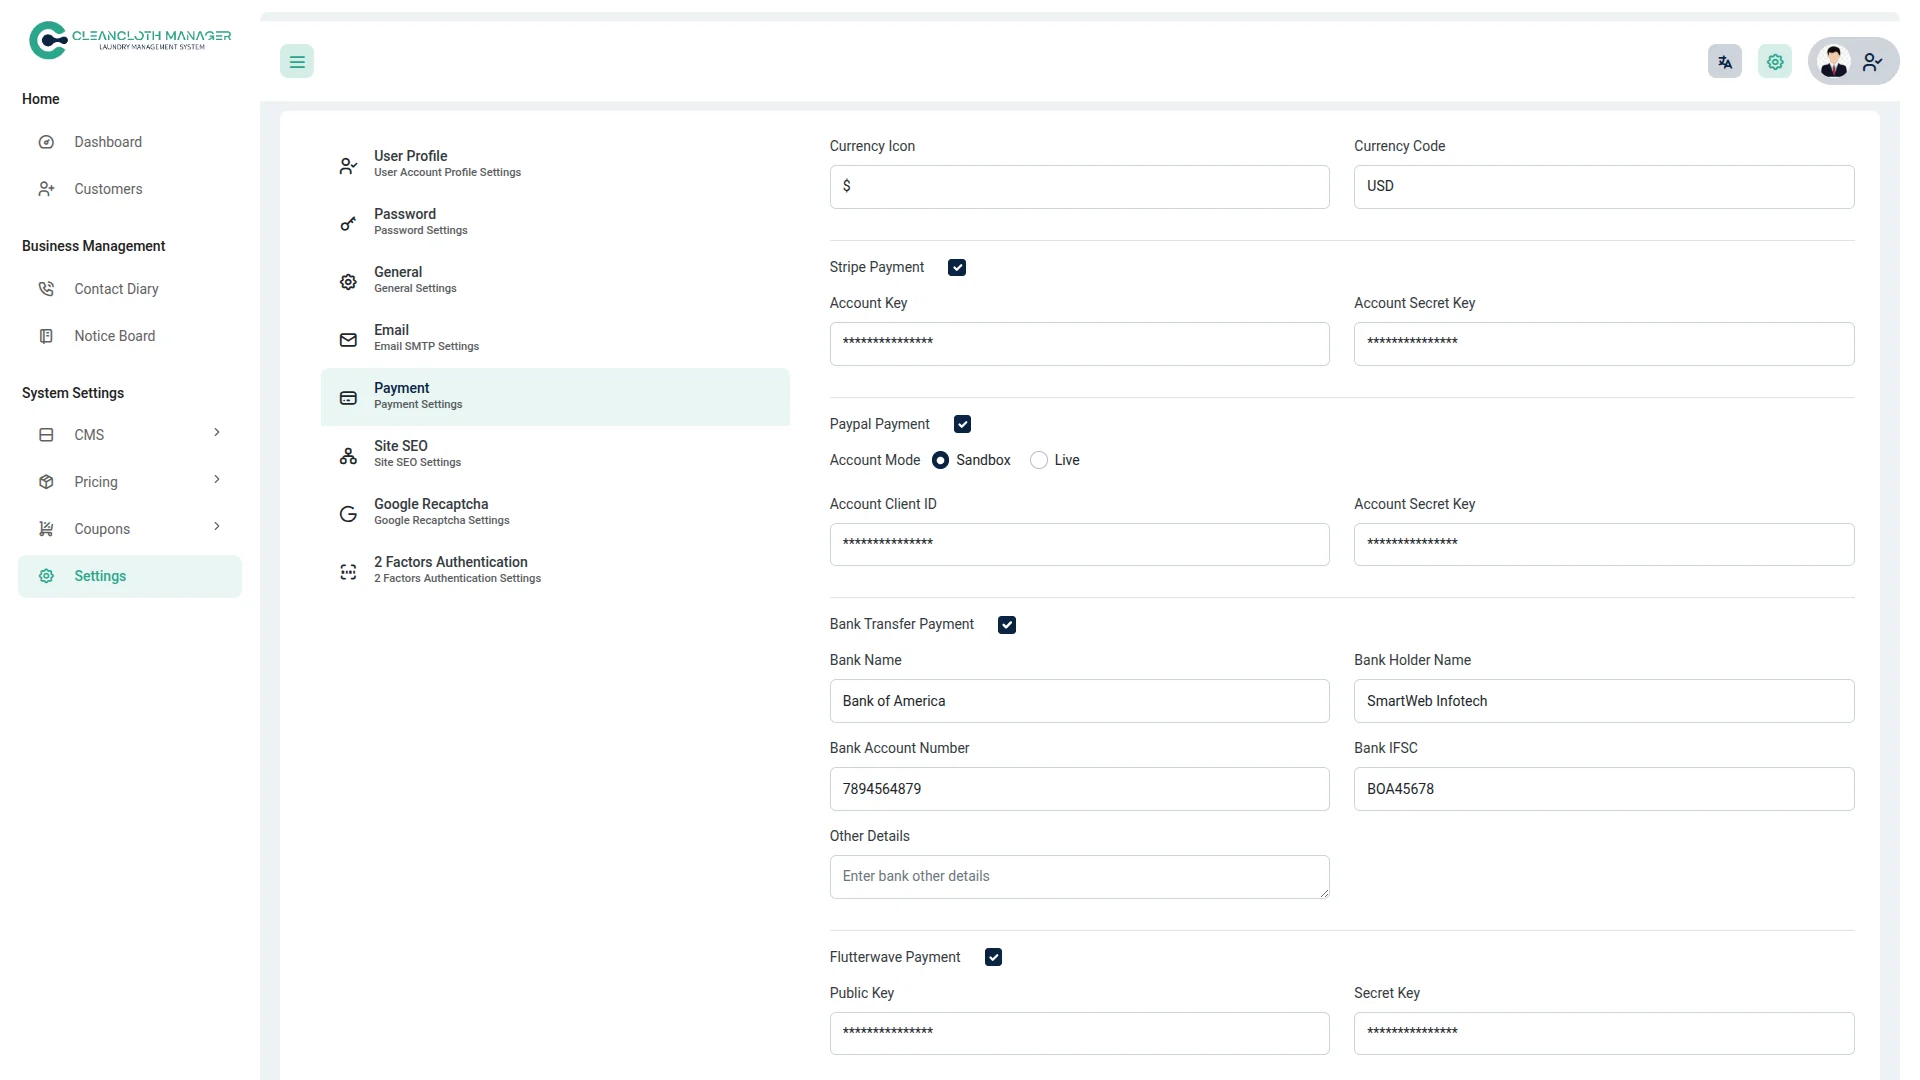Screen dimensions: 1920x1080
Task: Click the Bank Name input field
Action: click(x=1079, y=702)
